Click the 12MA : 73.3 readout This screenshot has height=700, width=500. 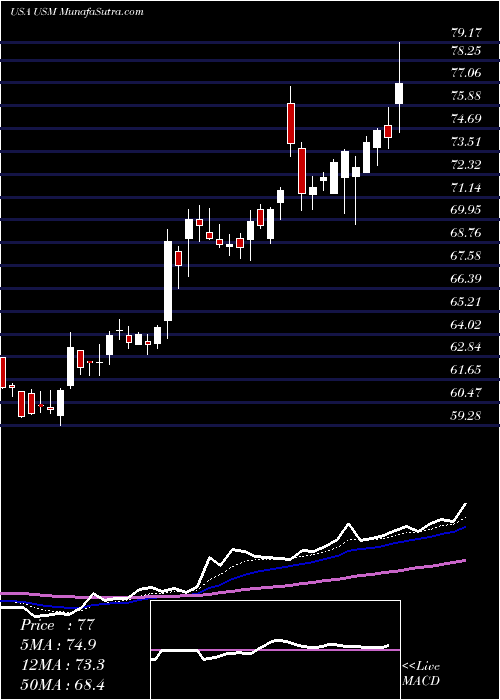point(62,665)
